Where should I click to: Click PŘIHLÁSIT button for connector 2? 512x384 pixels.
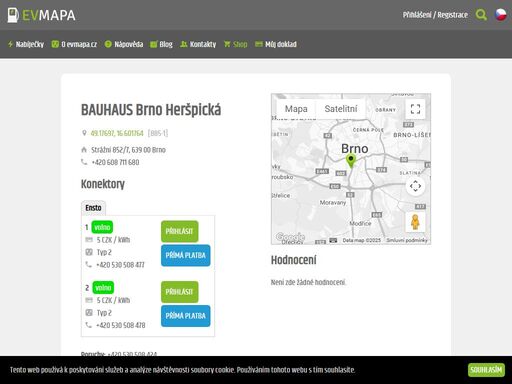tap(179, 292)
